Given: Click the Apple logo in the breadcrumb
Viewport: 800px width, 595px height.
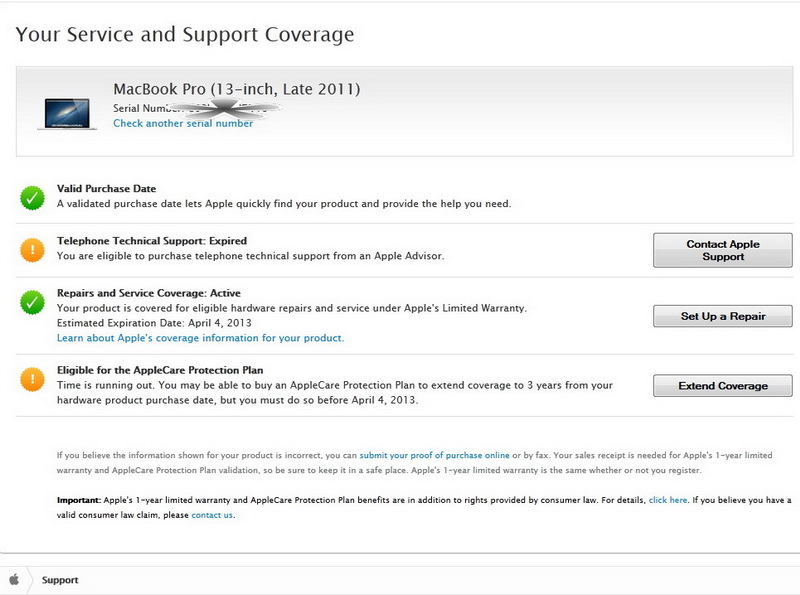Looking at the screenshot, I should 14,580.
